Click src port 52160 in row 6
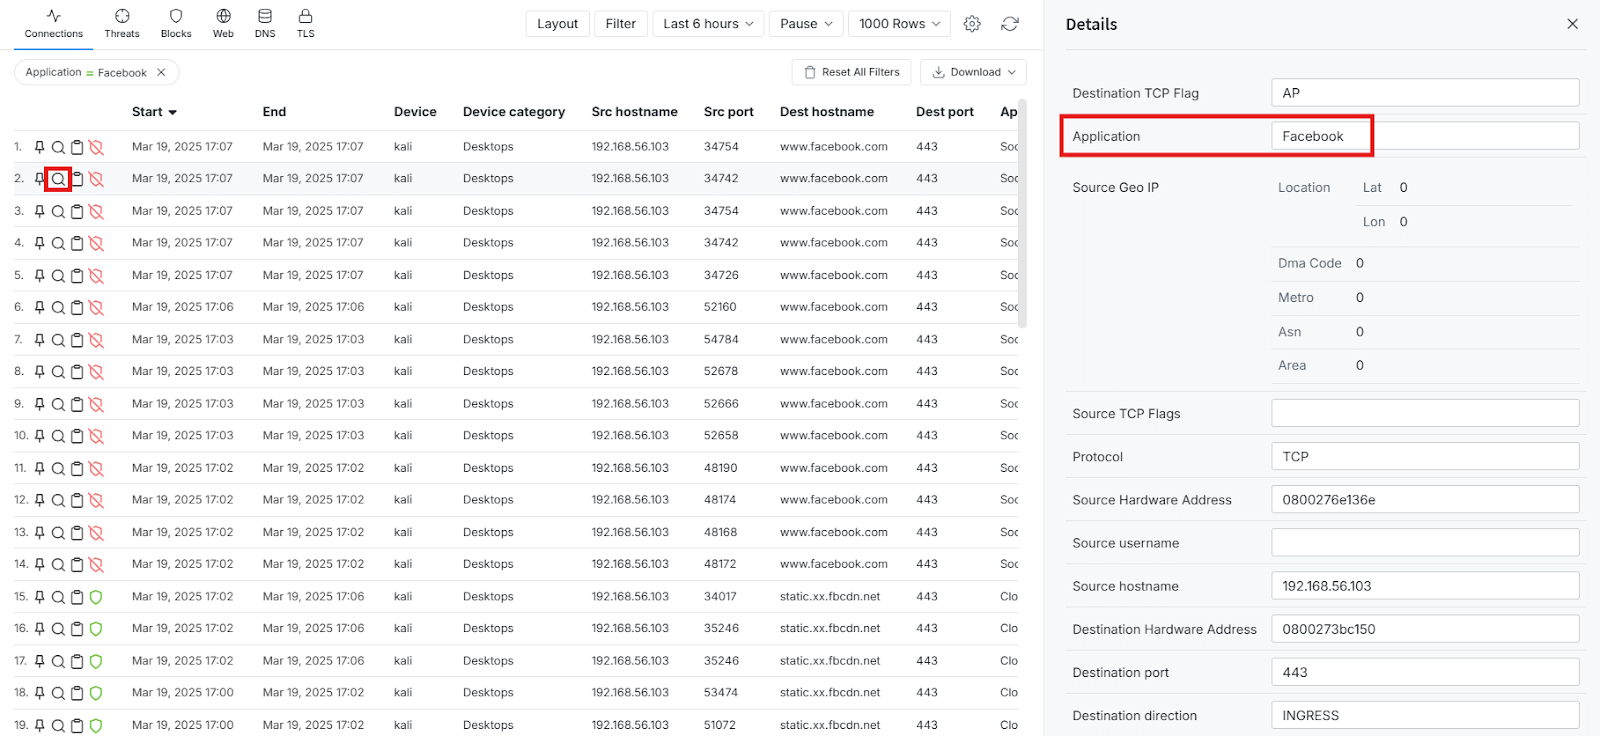Image resolution: width=1600 pixels, height=736 pixels. click(720, 307)
